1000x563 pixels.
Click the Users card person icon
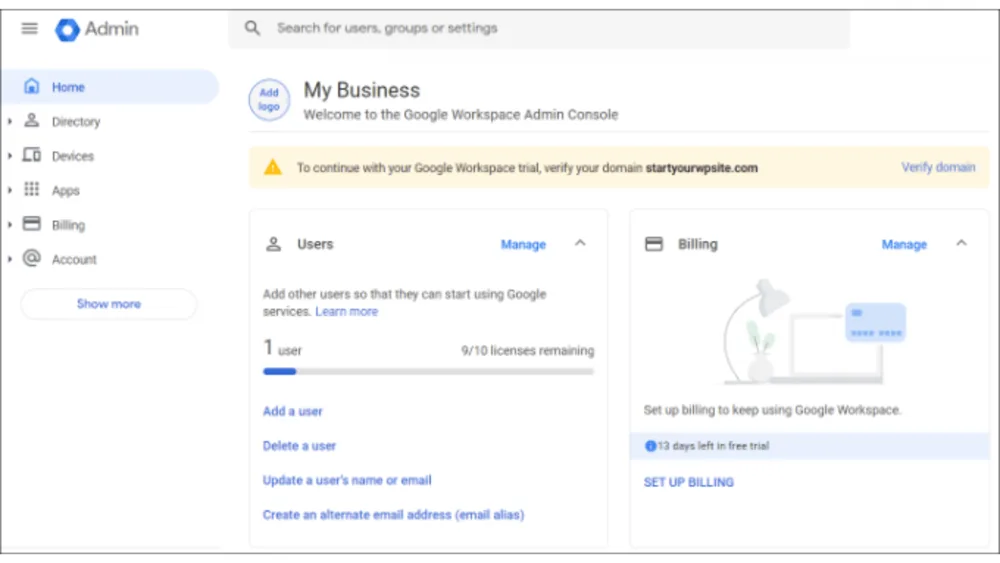click(274, 244)
